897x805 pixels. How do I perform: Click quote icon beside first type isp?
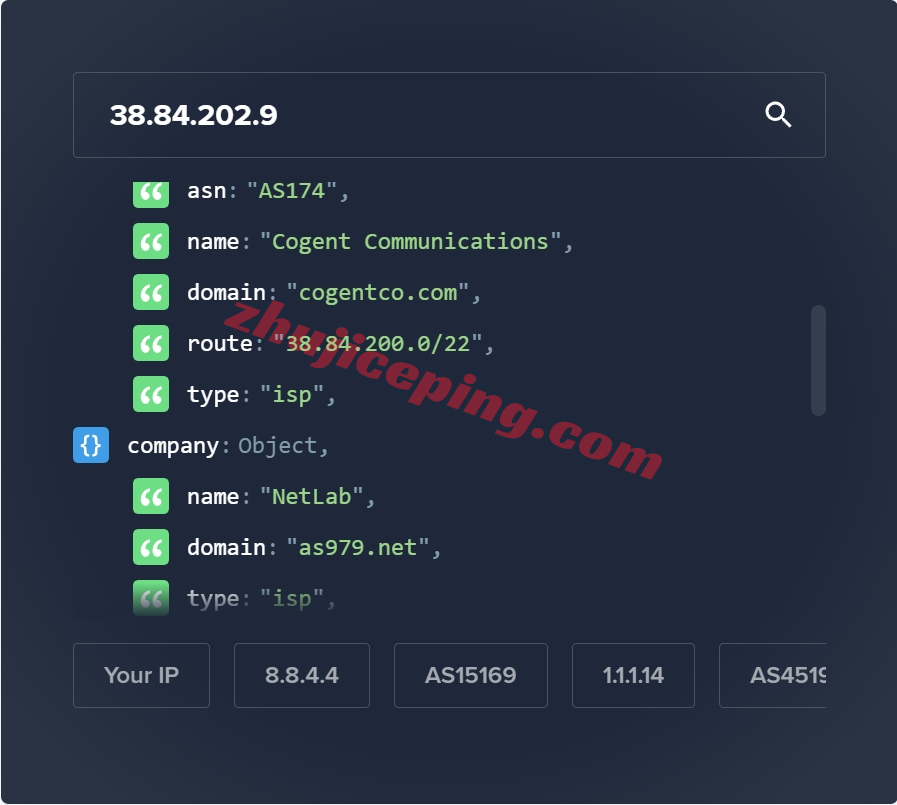click(x=151, y=394)
